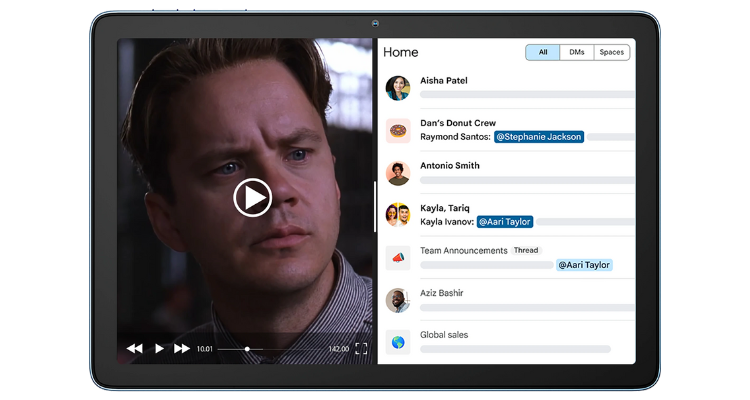The width and height of the screenshot is (750, 400).
Task: Click the large center play button on video
Action: point(252,197)
